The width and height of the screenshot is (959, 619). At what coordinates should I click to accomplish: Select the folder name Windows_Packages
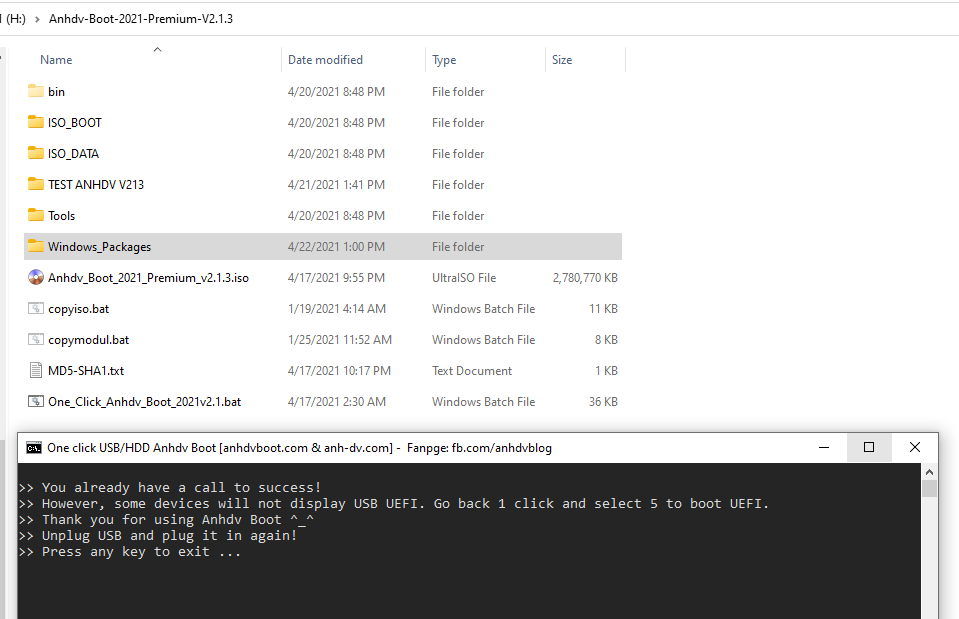coord(100,246)
